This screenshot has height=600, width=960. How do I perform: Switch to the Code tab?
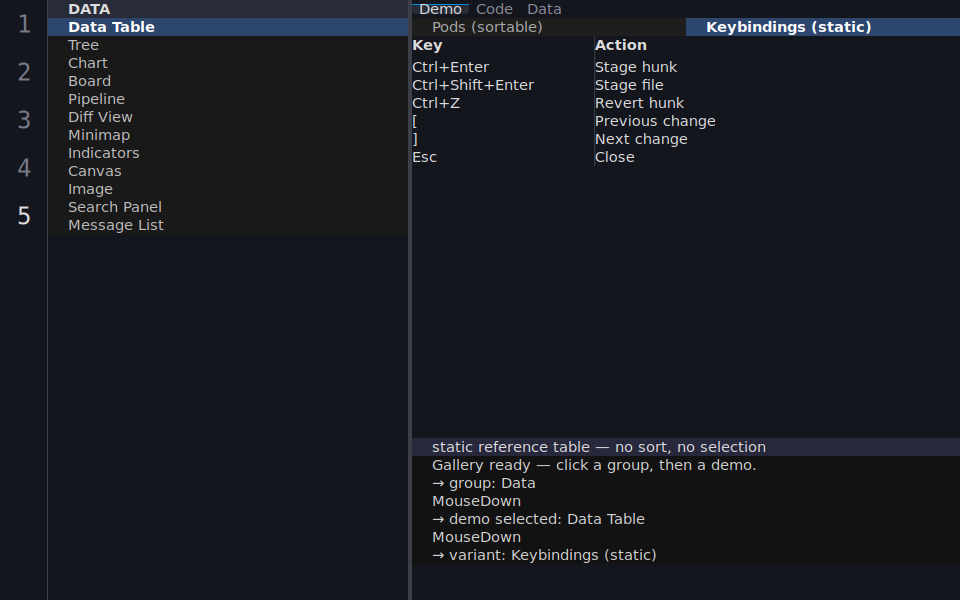point(494,9)
